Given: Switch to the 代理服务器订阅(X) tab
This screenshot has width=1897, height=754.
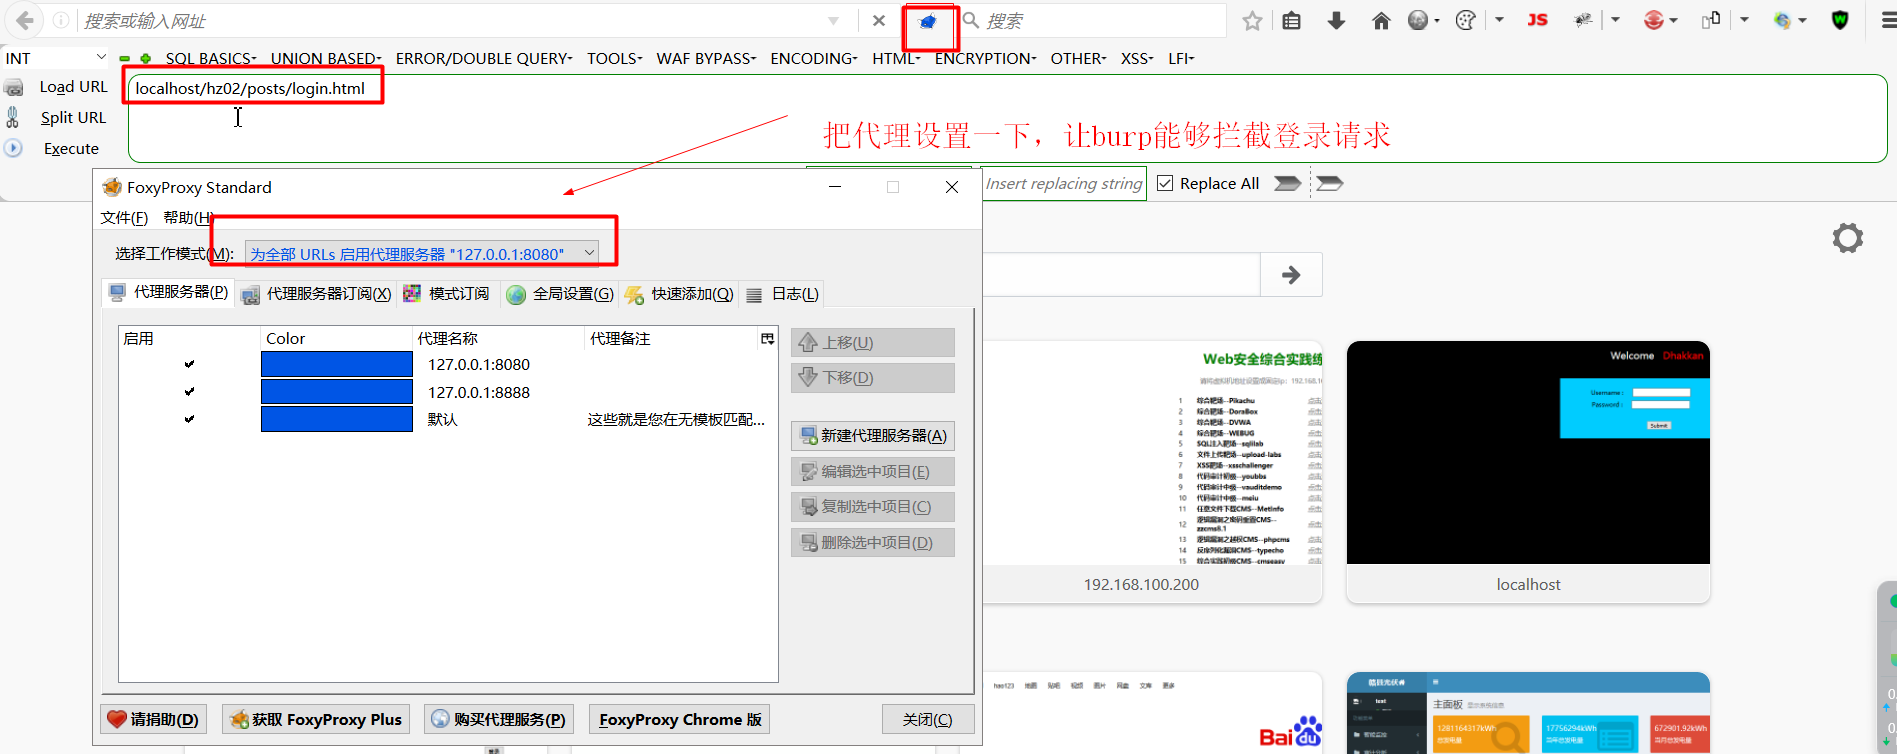Looking at the screenshot, I should [x=316, y=293].
